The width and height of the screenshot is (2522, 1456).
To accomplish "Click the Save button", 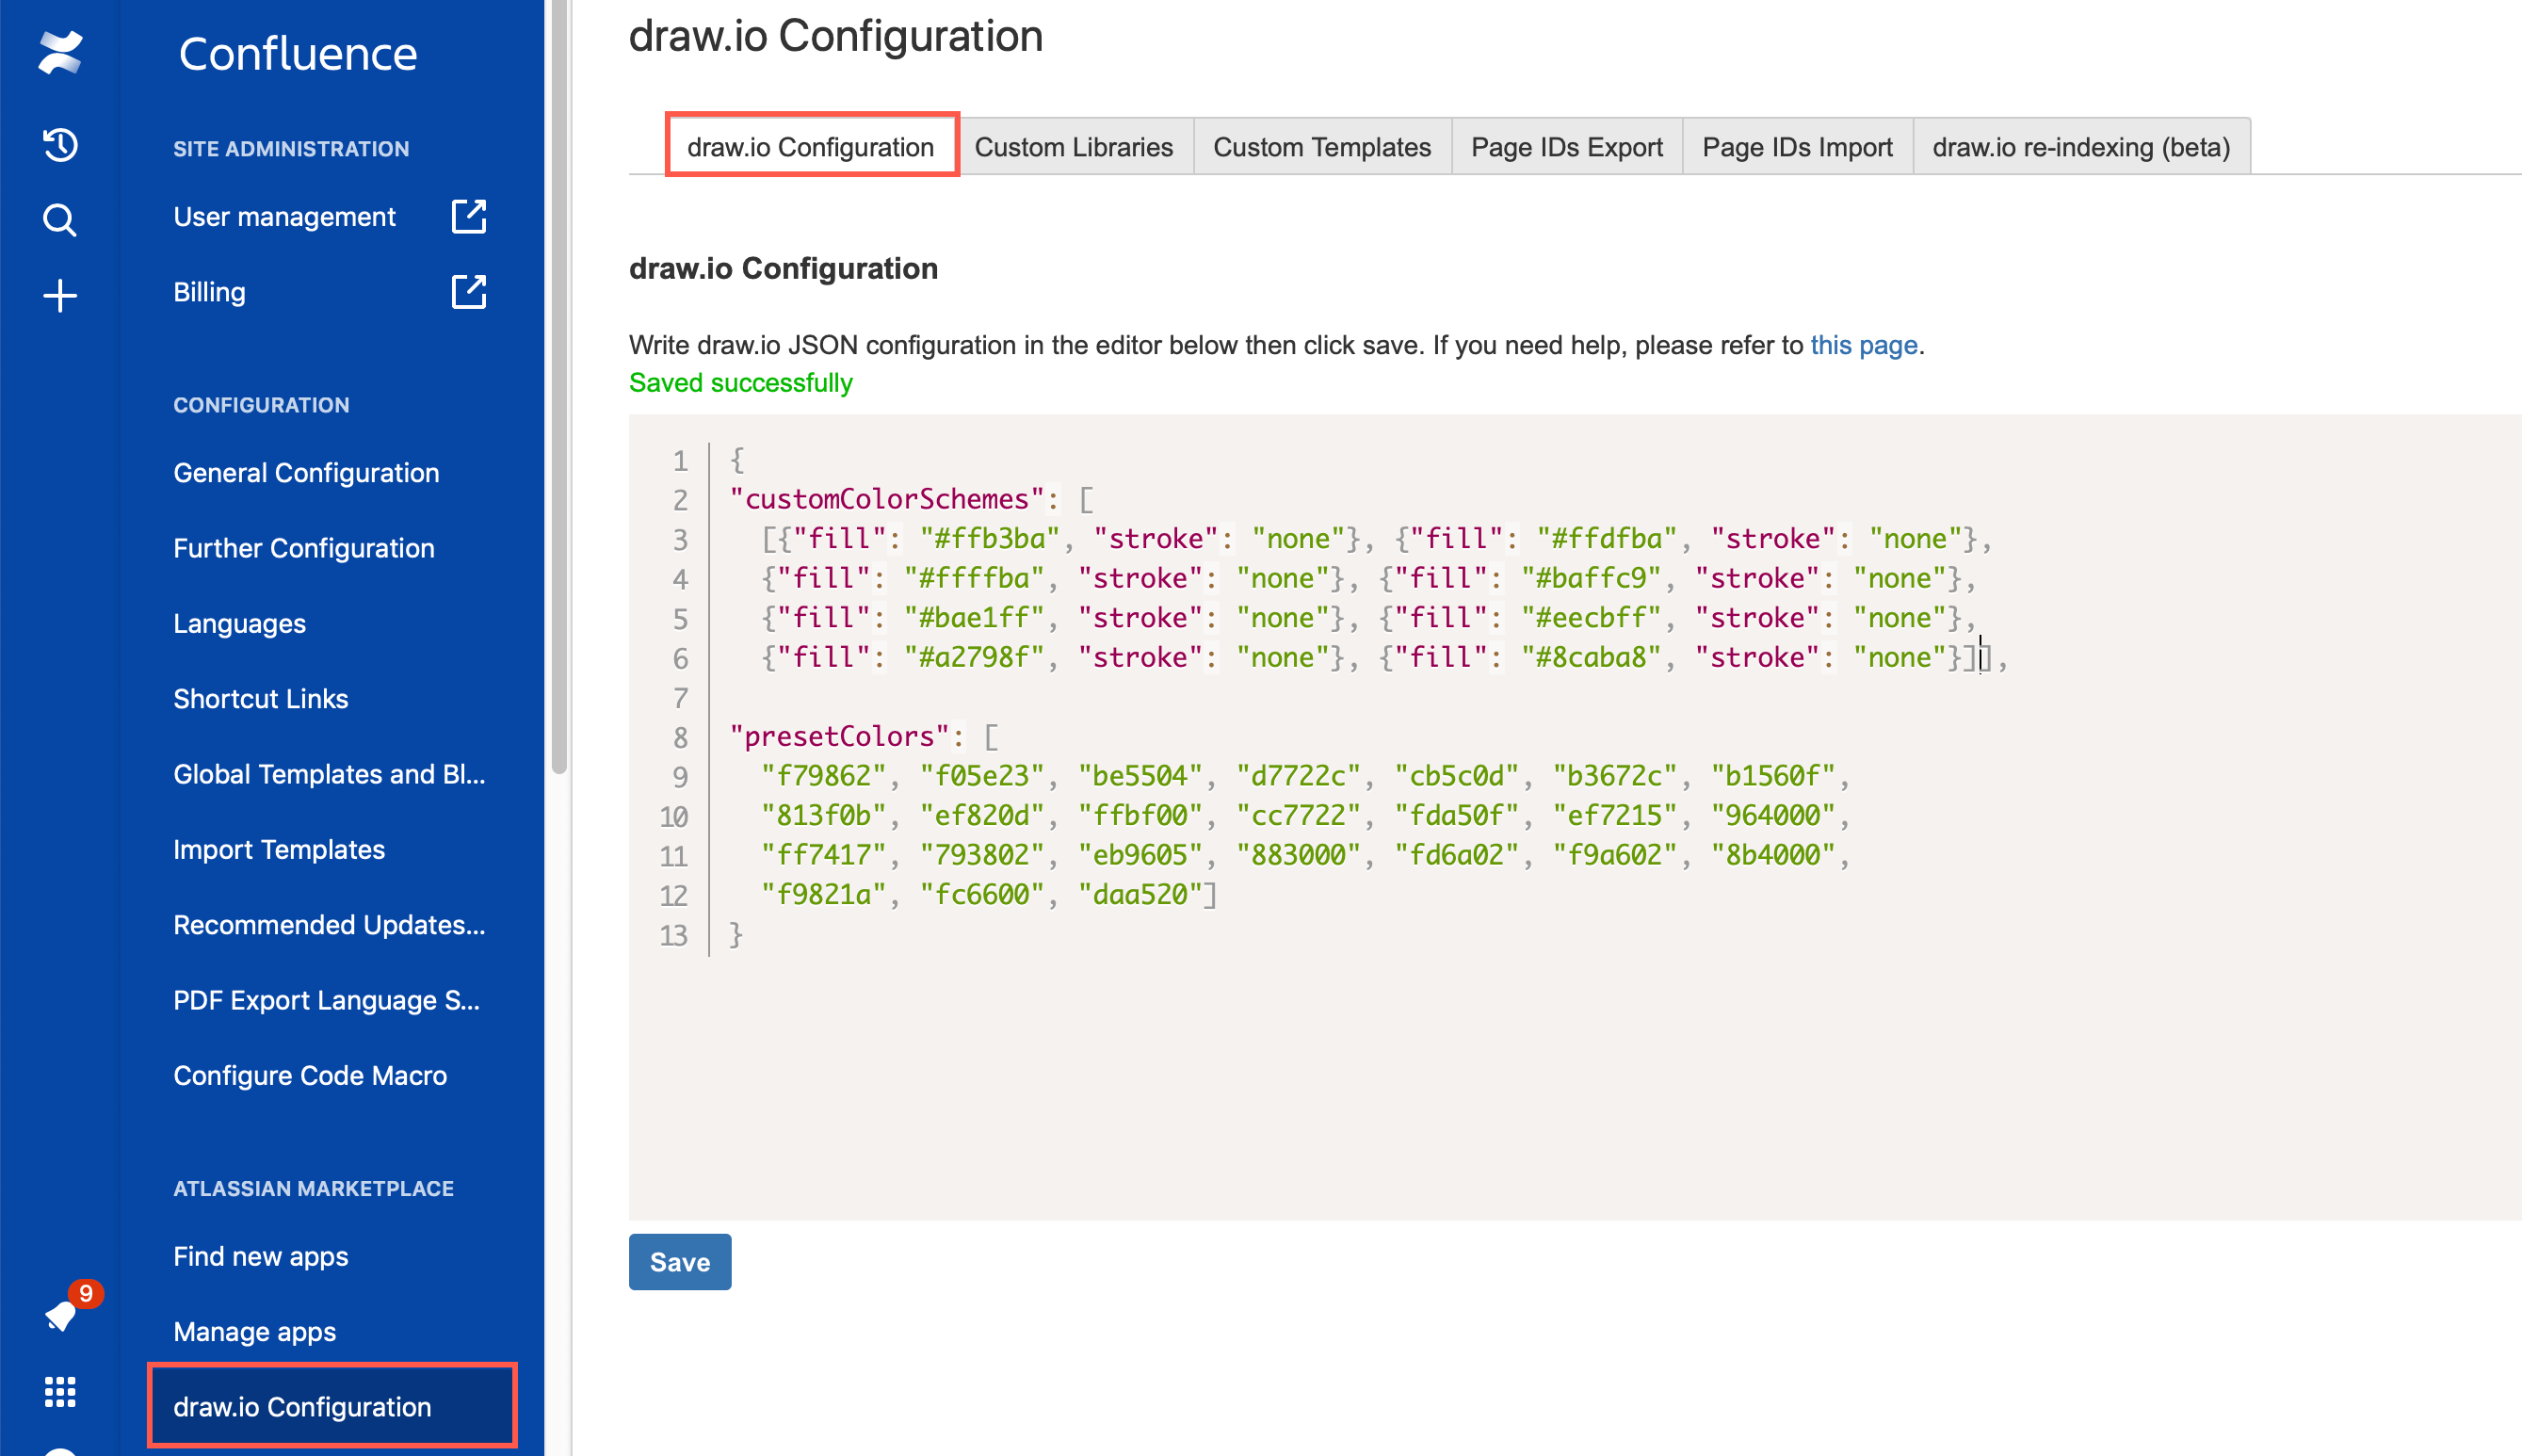I will click(x=679, y=1261).
